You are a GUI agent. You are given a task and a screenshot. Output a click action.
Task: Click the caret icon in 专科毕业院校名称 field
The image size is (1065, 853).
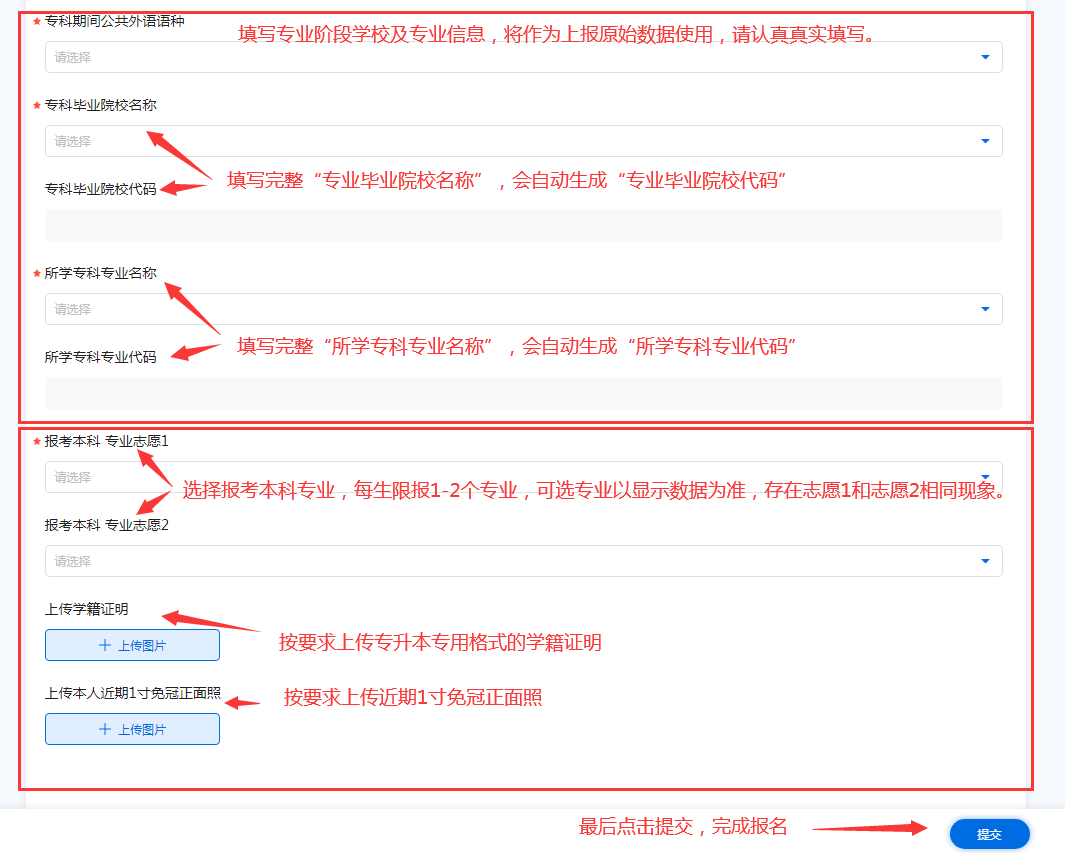click(x=985, y=141)
